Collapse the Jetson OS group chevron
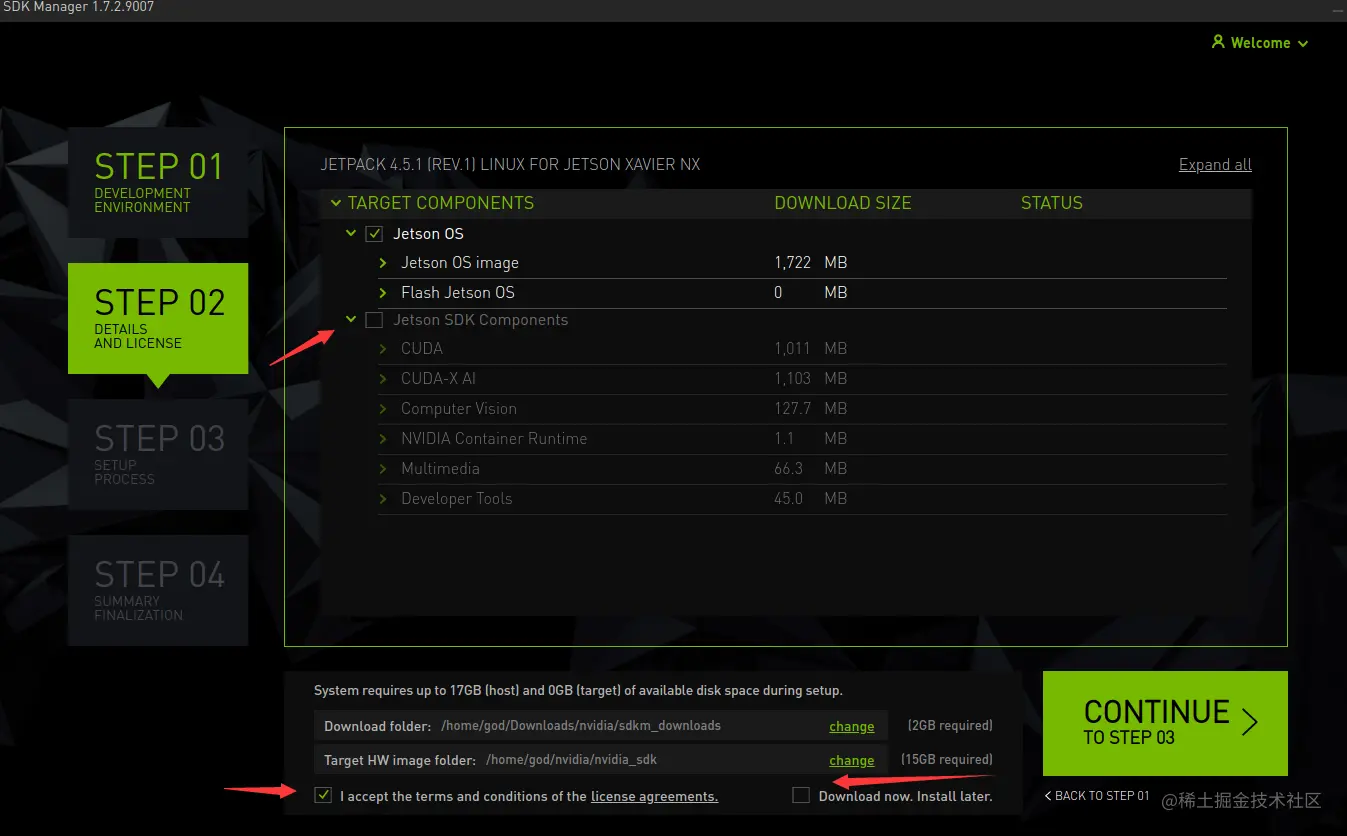Screen dimensions: 1347x836 (351, 234)
